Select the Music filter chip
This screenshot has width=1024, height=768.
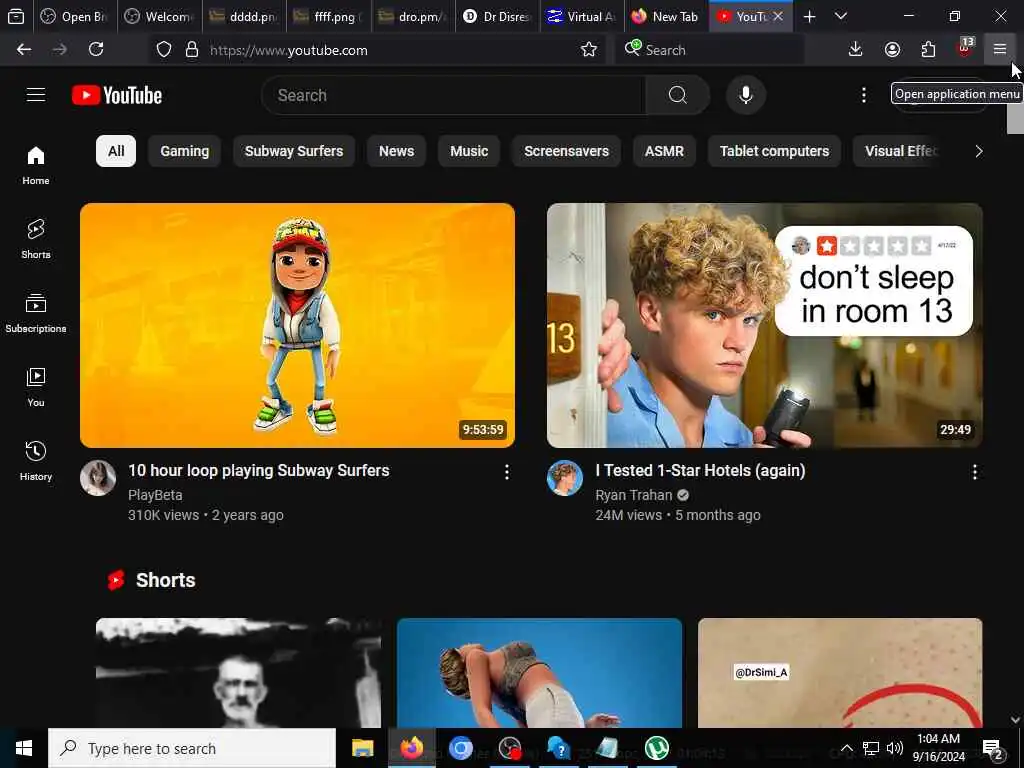469,152
